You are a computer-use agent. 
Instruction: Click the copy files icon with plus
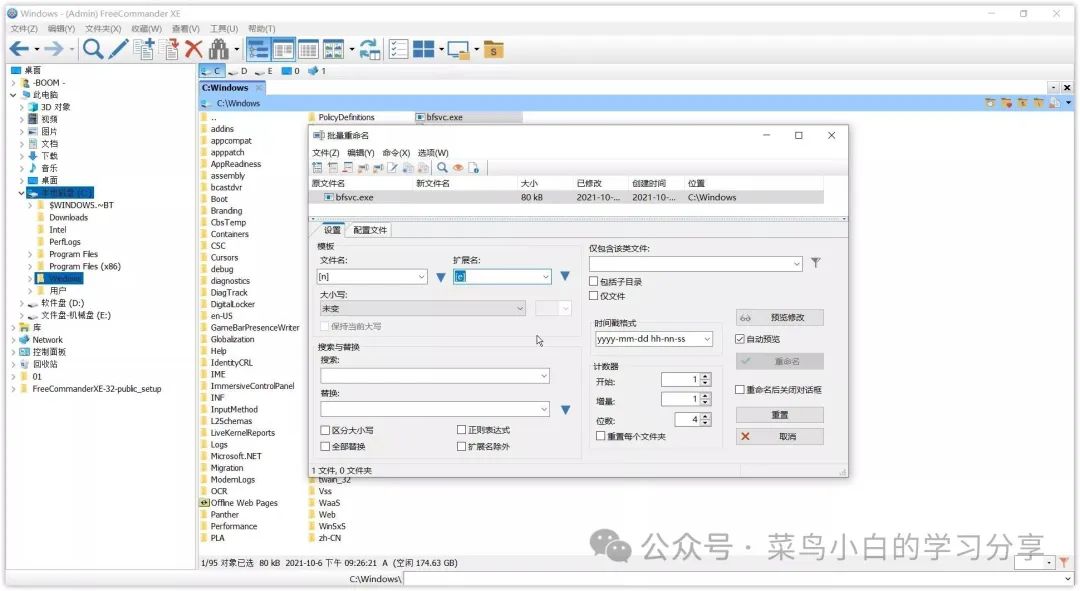(x=144, y=49)
